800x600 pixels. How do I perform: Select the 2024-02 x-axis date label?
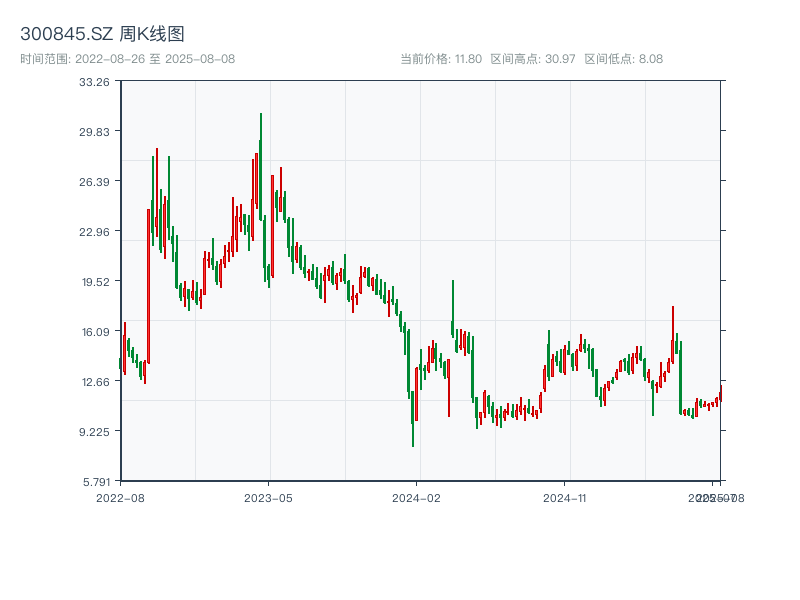point(417,497)
